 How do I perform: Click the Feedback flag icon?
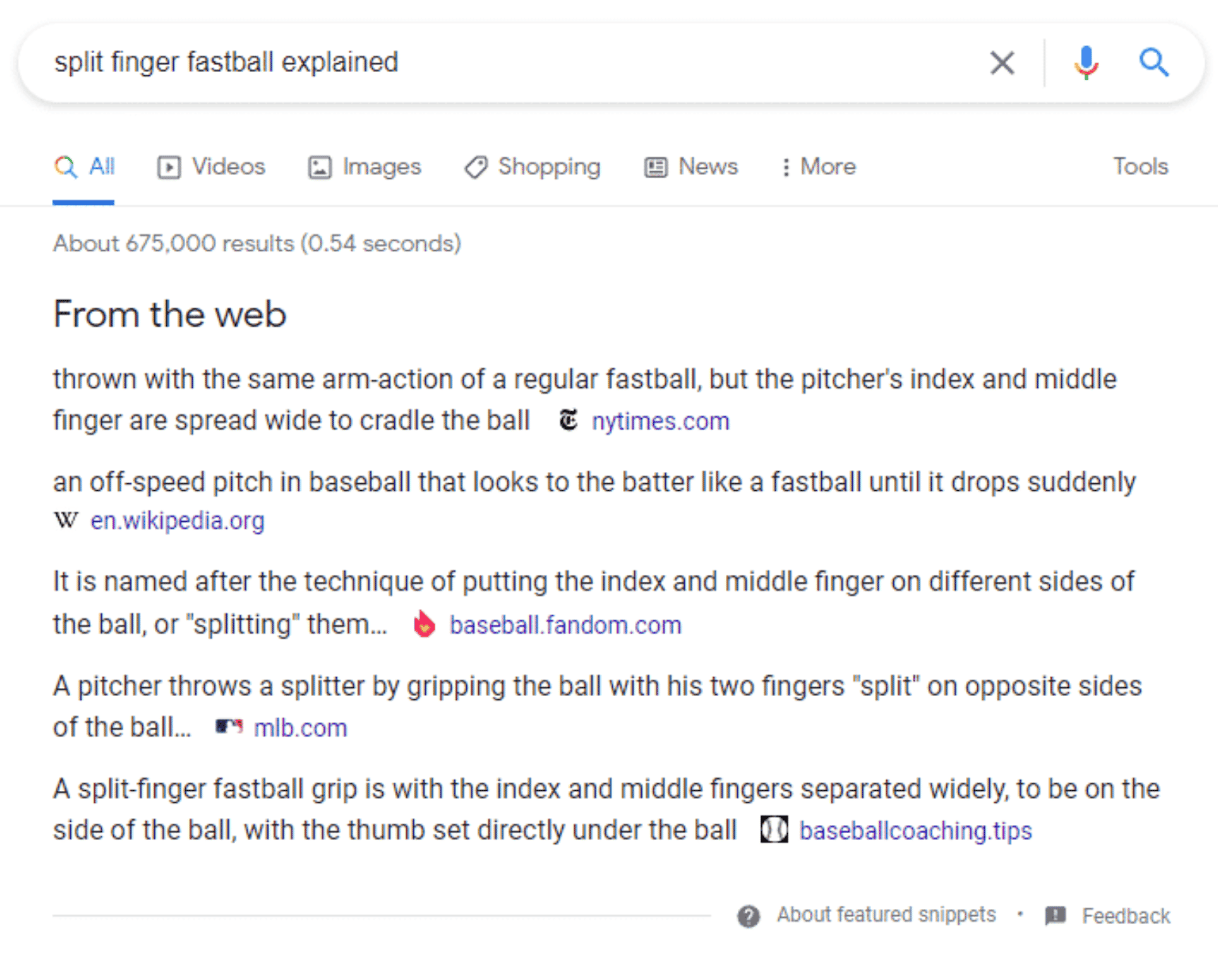click(1056, 915)
